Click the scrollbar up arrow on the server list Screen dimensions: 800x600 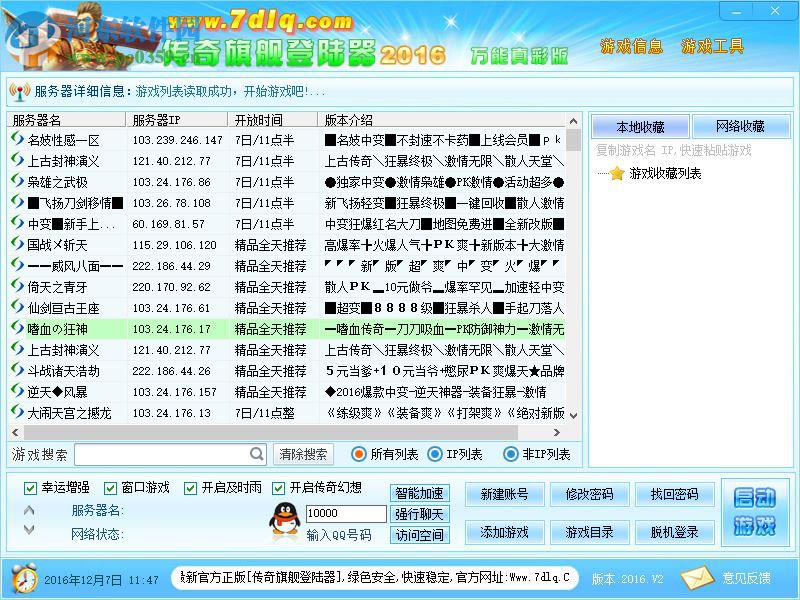coord(572,121)
